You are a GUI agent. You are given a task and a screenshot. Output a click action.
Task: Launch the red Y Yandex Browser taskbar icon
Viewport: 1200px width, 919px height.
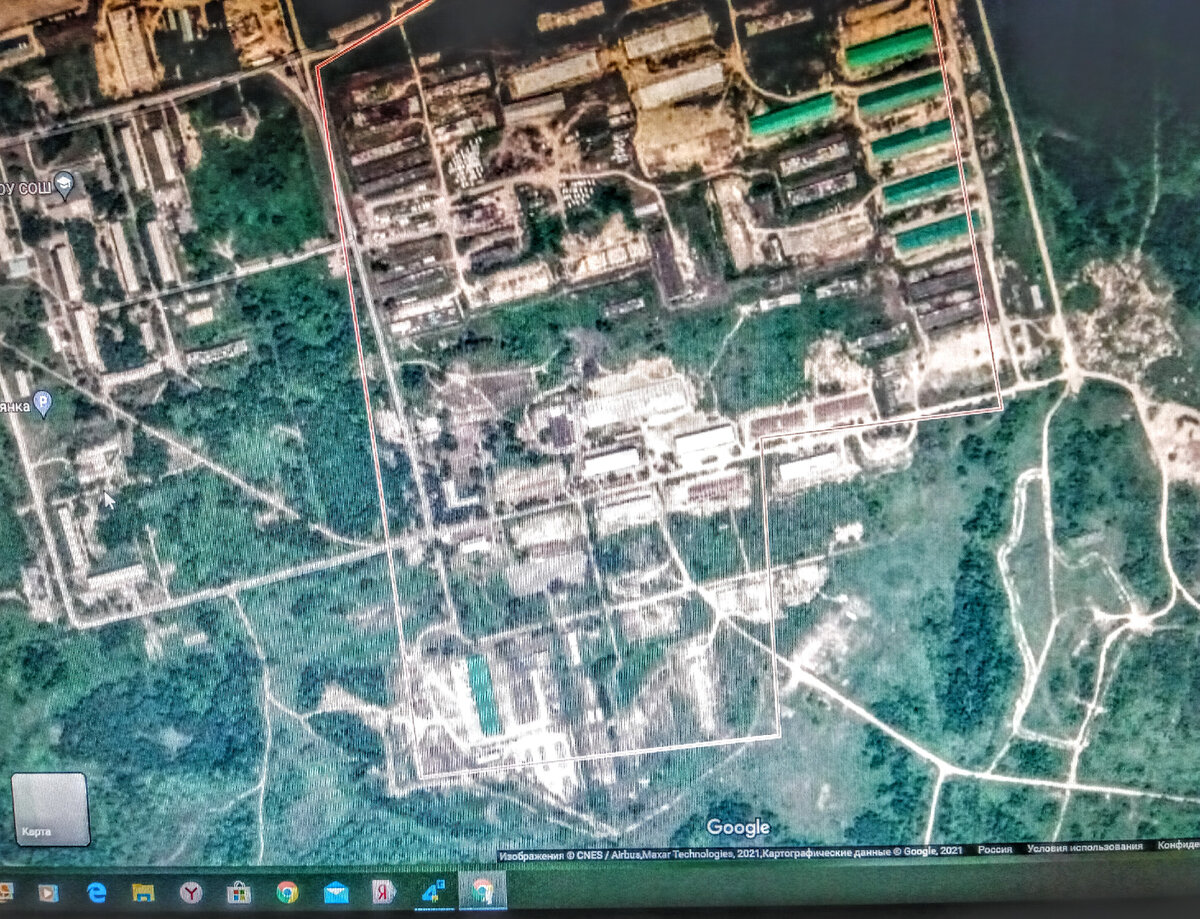pyautogui.click(x=191, y=891)
